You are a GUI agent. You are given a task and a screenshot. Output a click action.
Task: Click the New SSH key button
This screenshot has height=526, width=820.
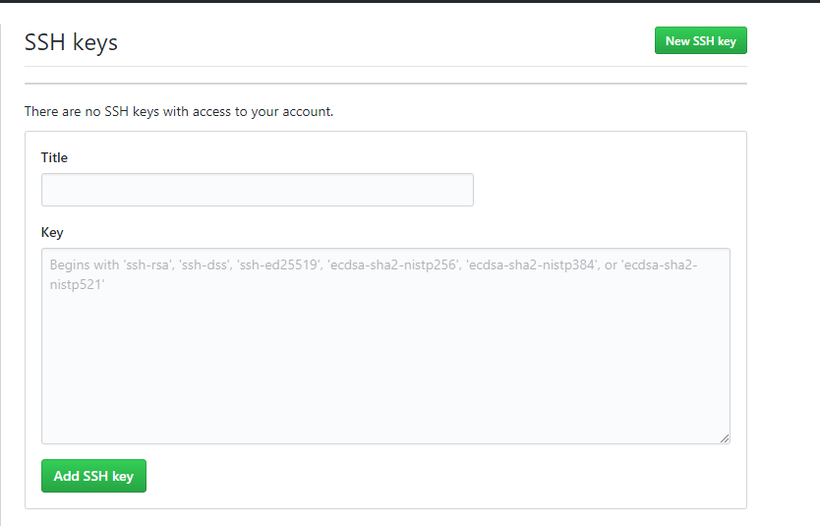(701, 41)
